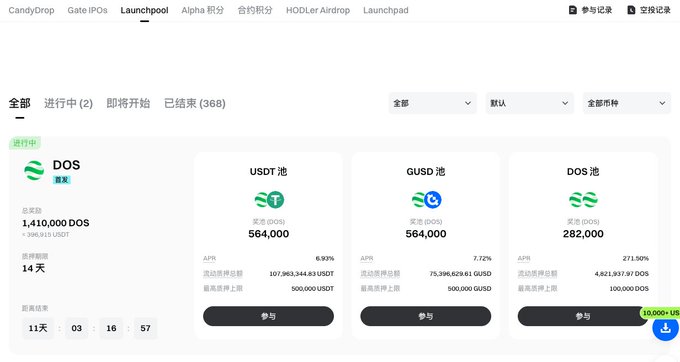This screenshot has width=680, height=362.
Task: Click the DOS pool coin pair icon
Action: point(583,200)
